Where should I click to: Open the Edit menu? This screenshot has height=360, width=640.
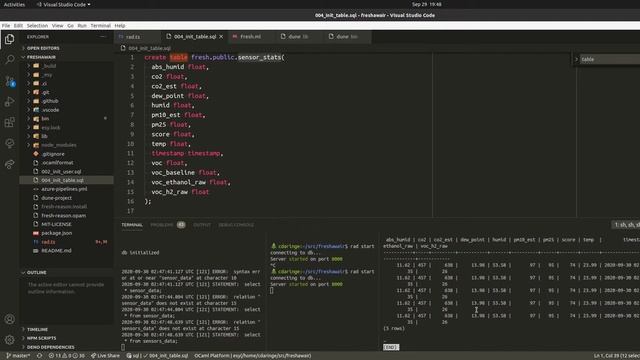18,25
